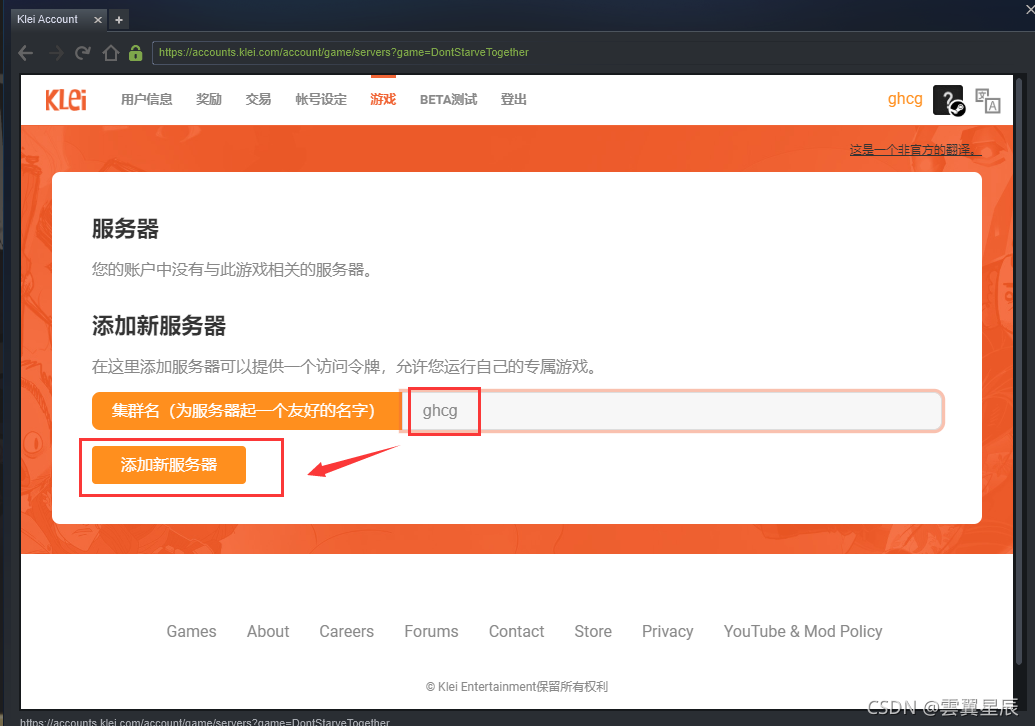Click the sentence starting 在这里添加服务器
The height and width of the screenshot is (726, 1035).
[x=344, y=366]
